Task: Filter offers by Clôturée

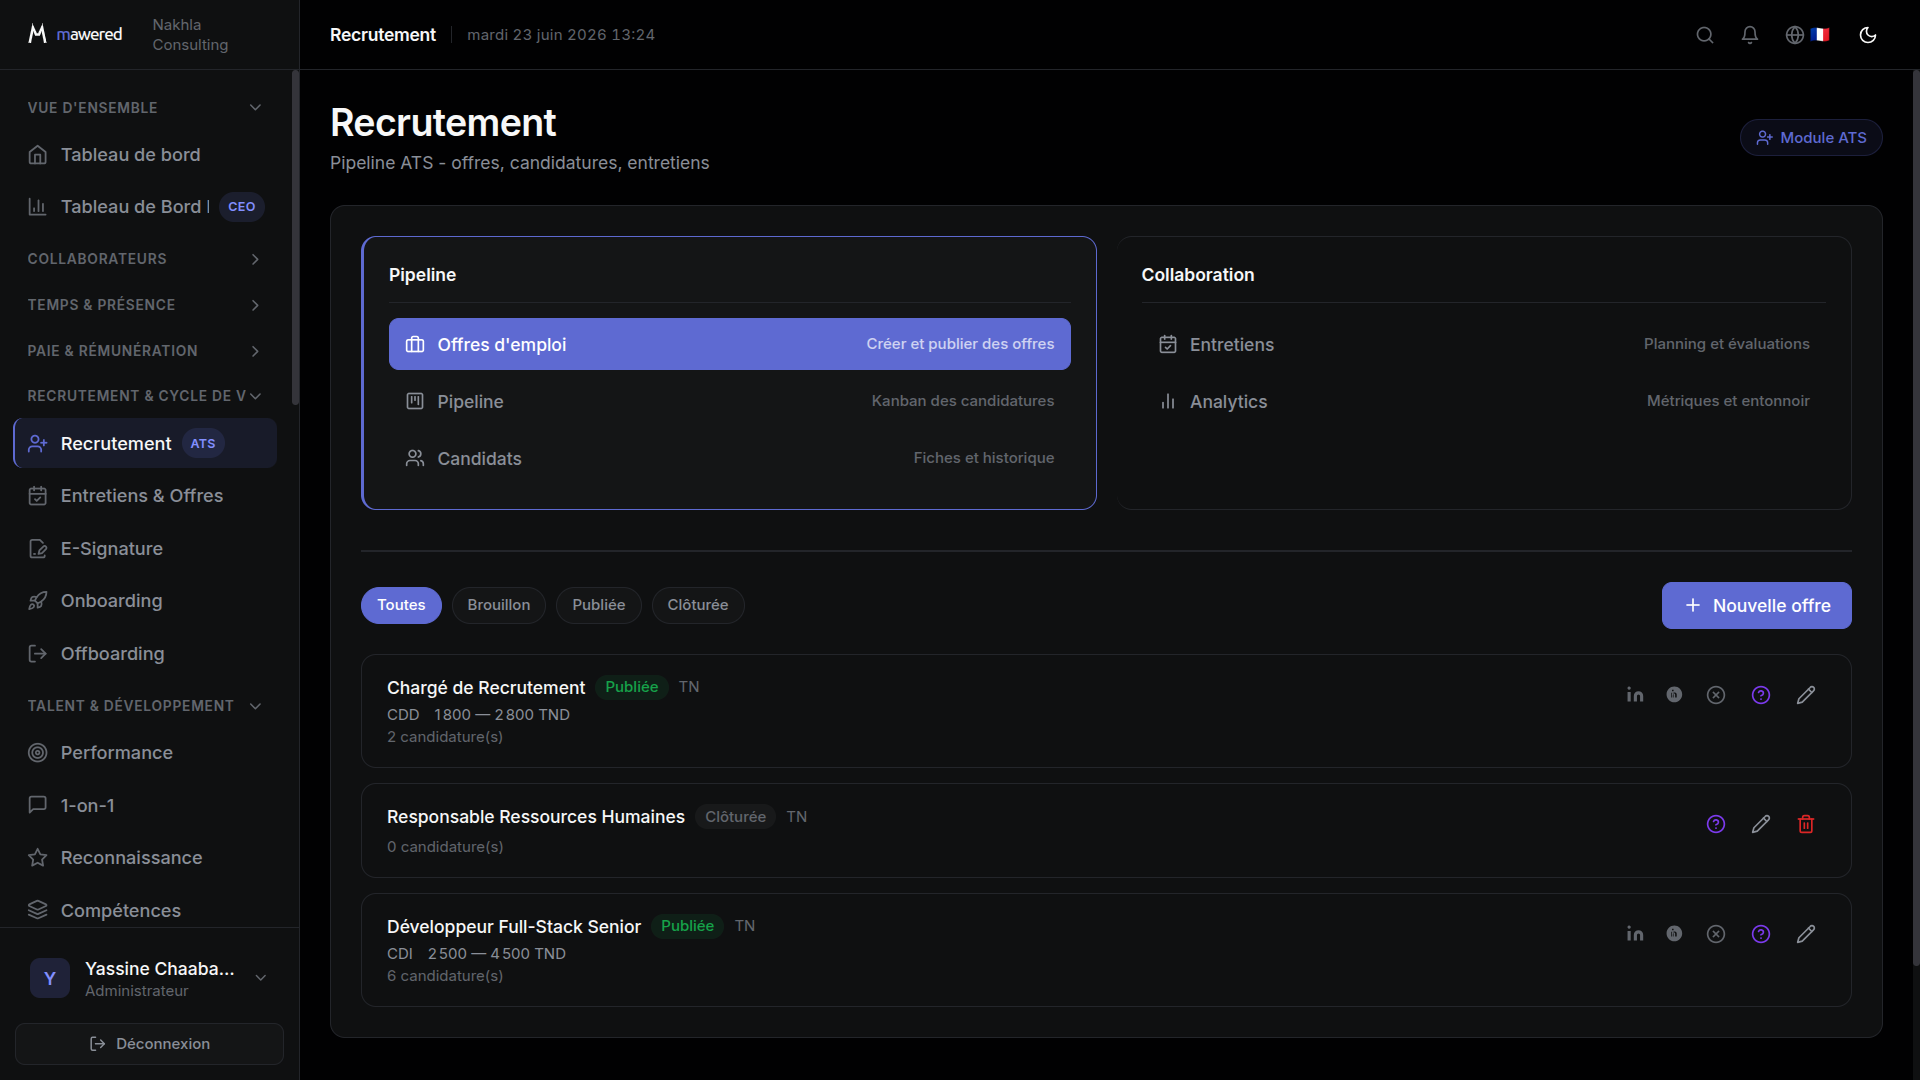Action: coord(698,605)
